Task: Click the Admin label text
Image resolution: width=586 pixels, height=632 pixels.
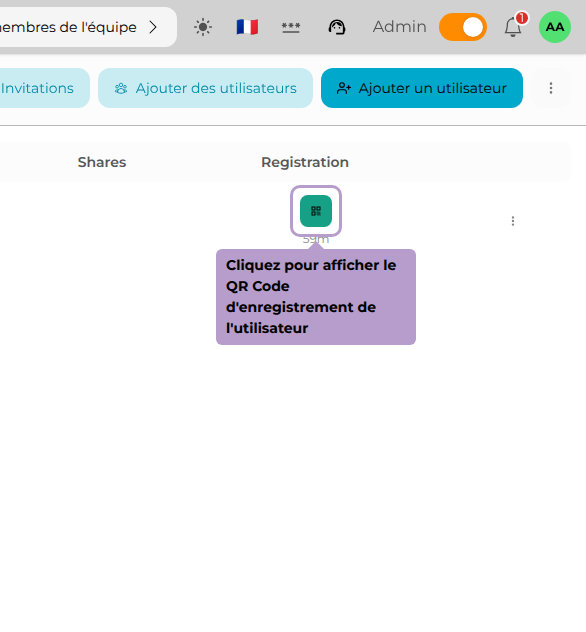Action: [x=399, y=27]
